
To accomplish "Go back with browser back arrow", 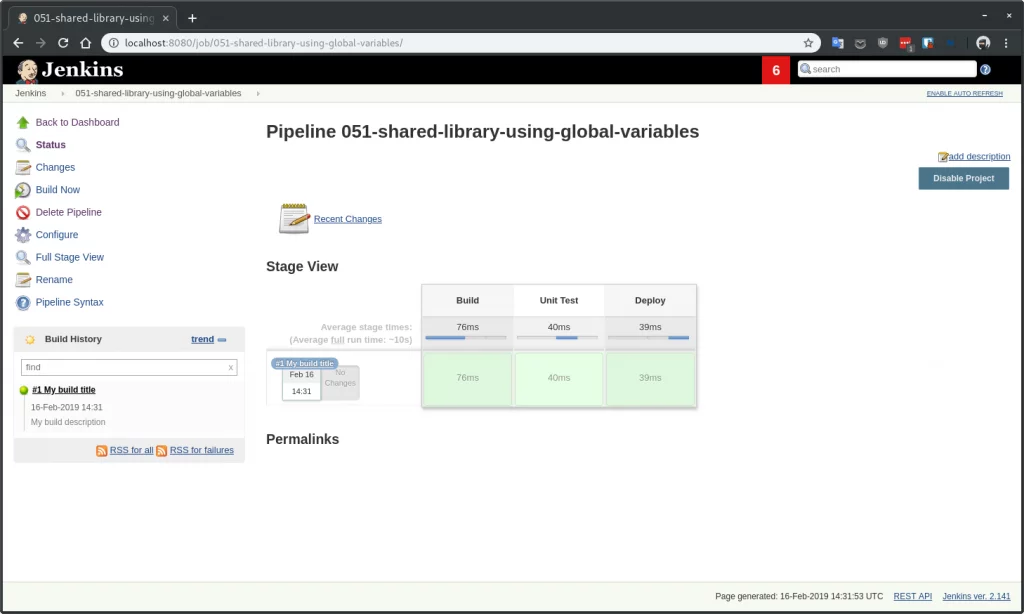I will coord(18,43).
